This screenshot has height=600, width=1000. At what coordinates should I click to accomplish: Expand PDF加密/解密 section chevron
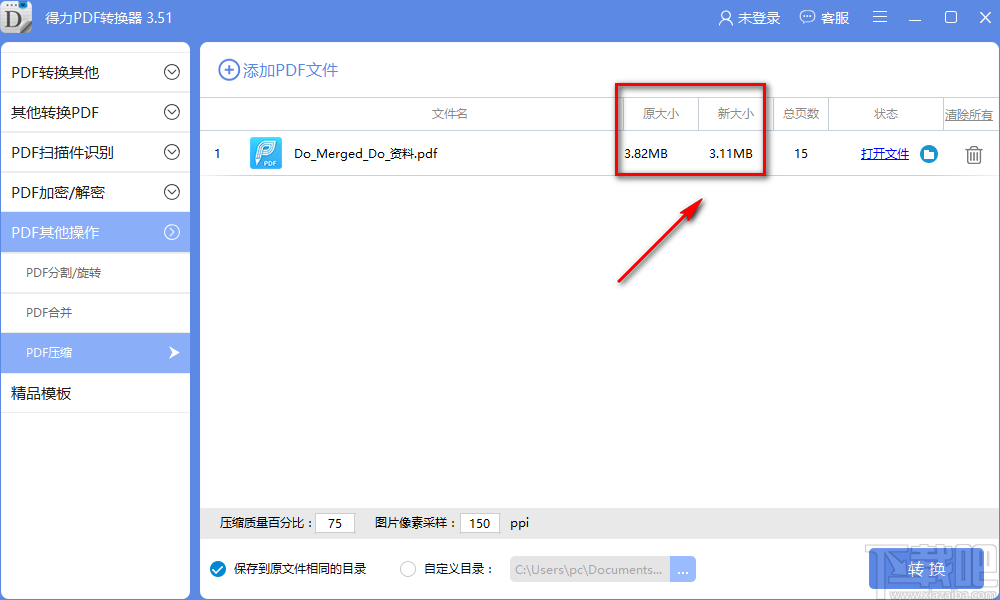click(172, 192)
